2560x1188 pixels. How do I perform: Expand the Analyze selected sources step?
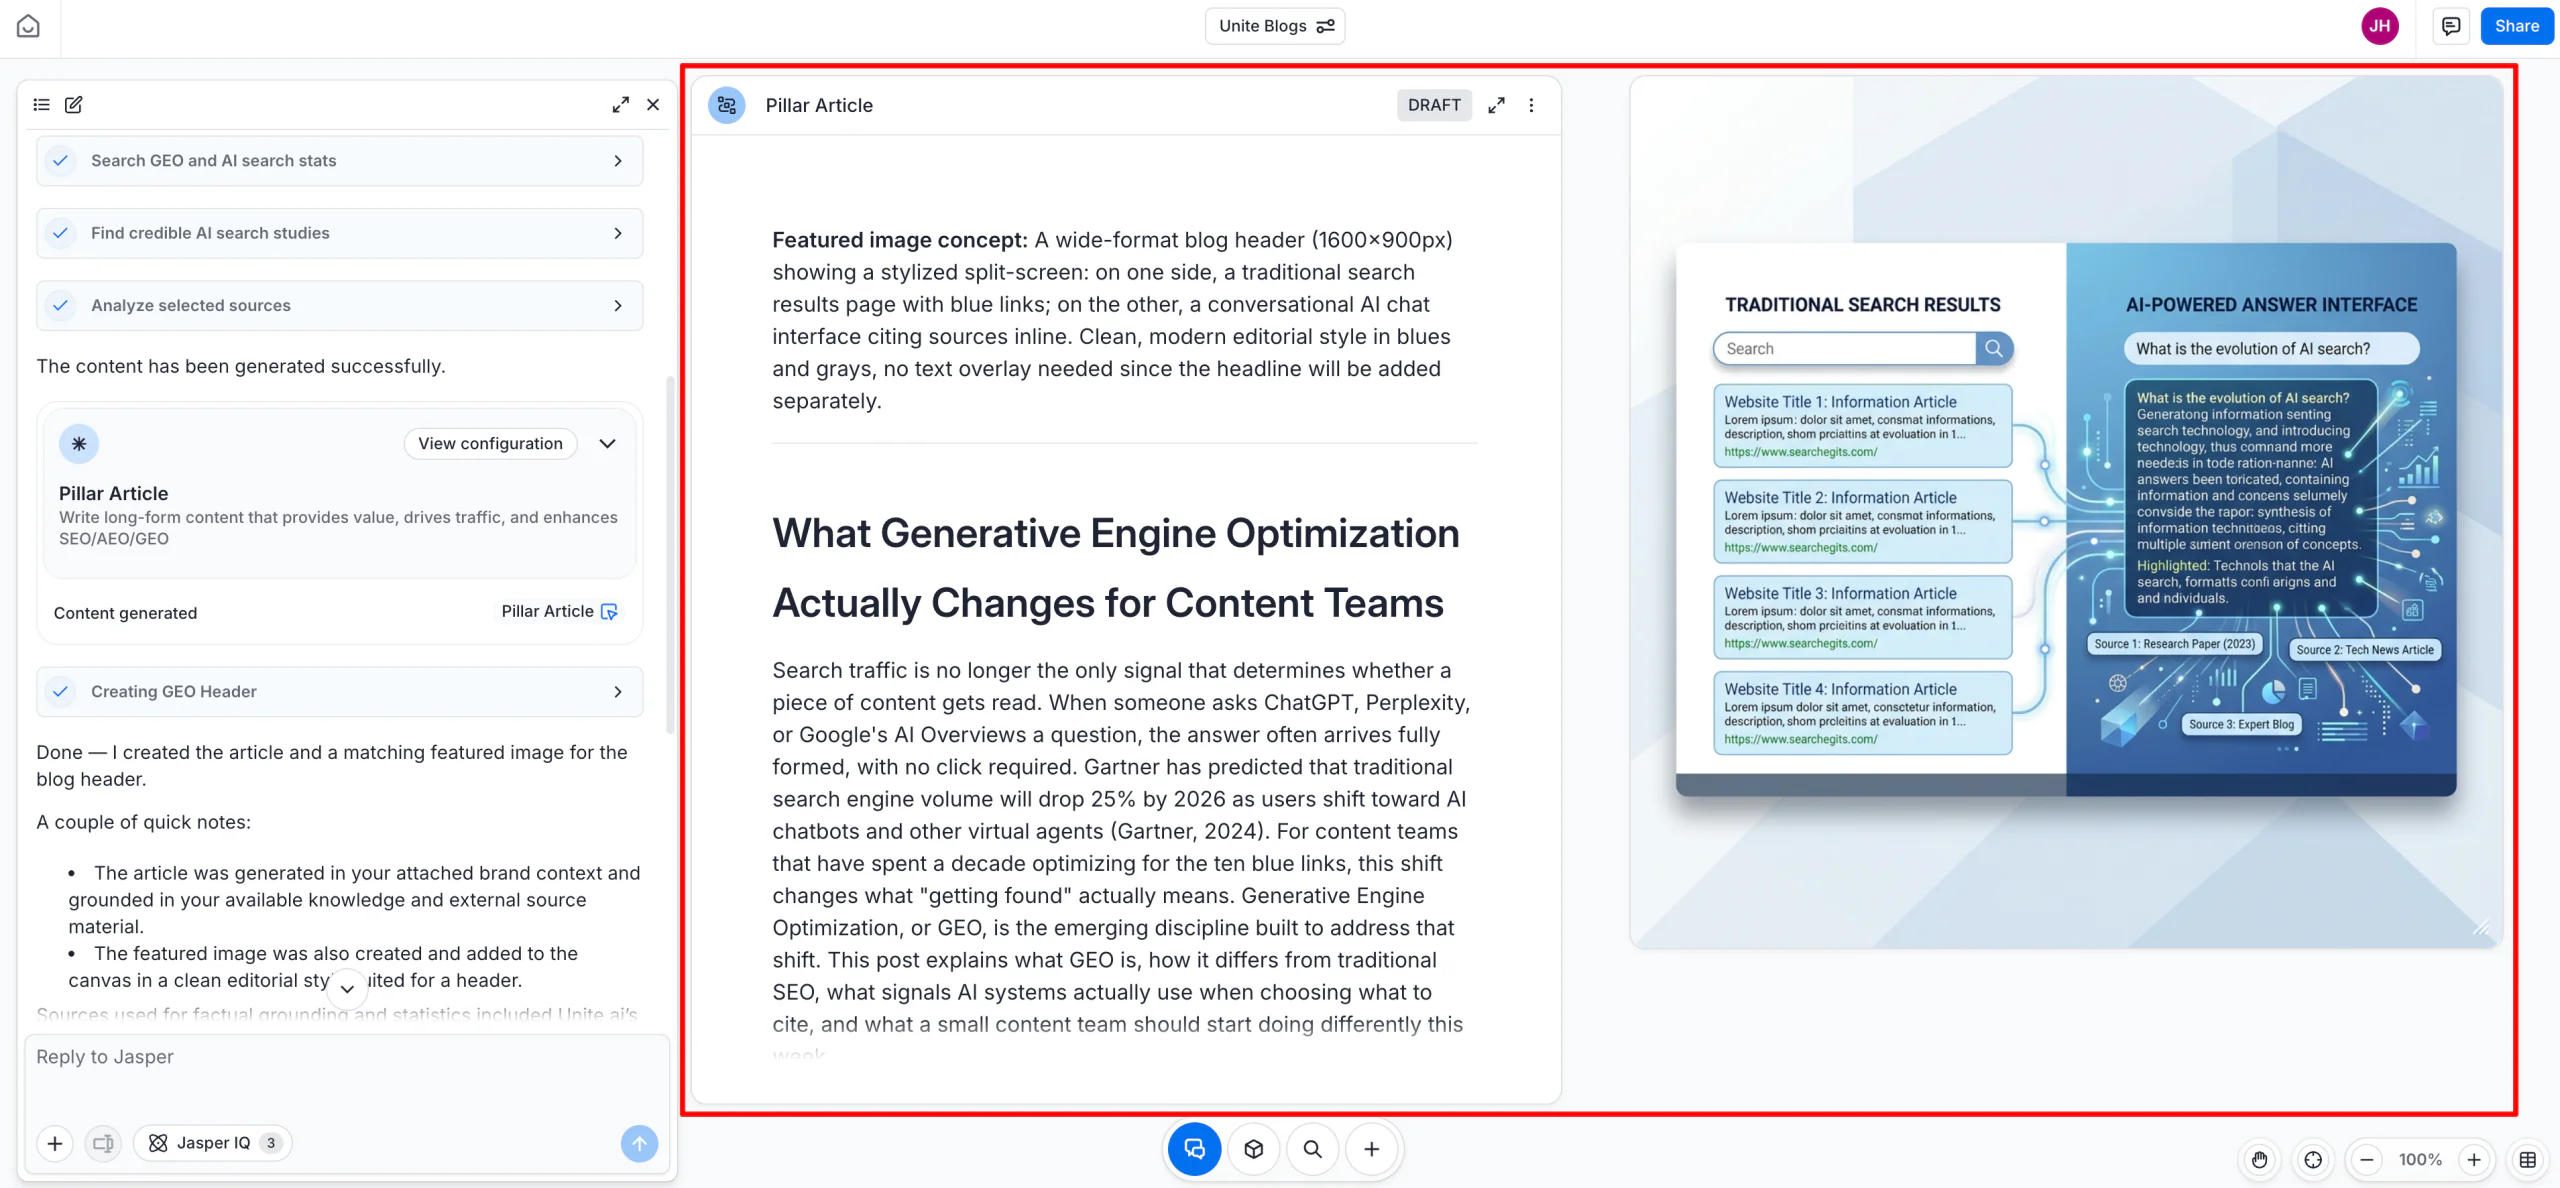[x=340, y=305]
